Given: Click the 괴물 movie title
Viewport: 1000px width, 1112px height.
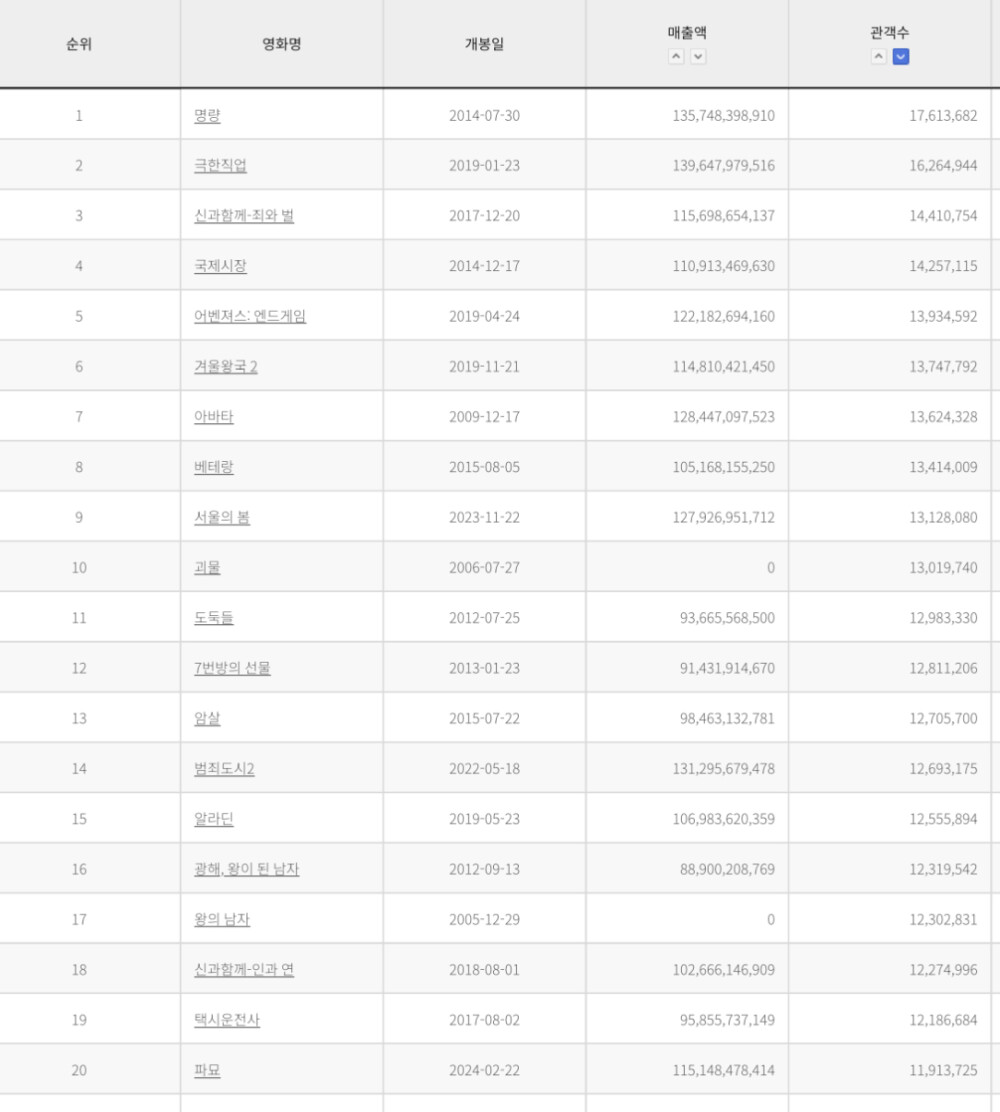Looking at the screenshot, I should 207,568.
